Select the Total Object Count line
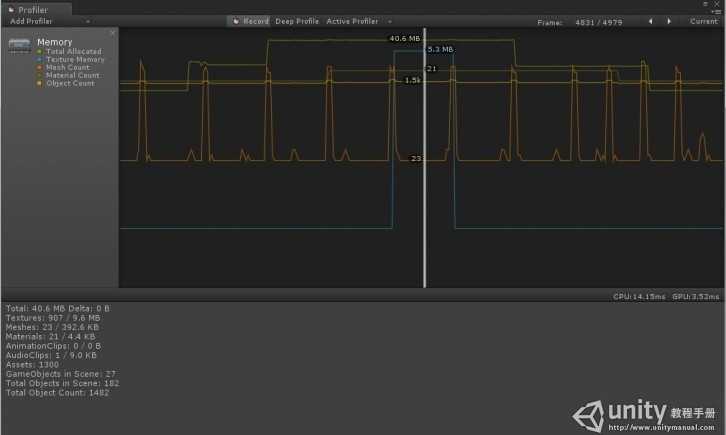726x435 pixels. click(x=57, y=392)
